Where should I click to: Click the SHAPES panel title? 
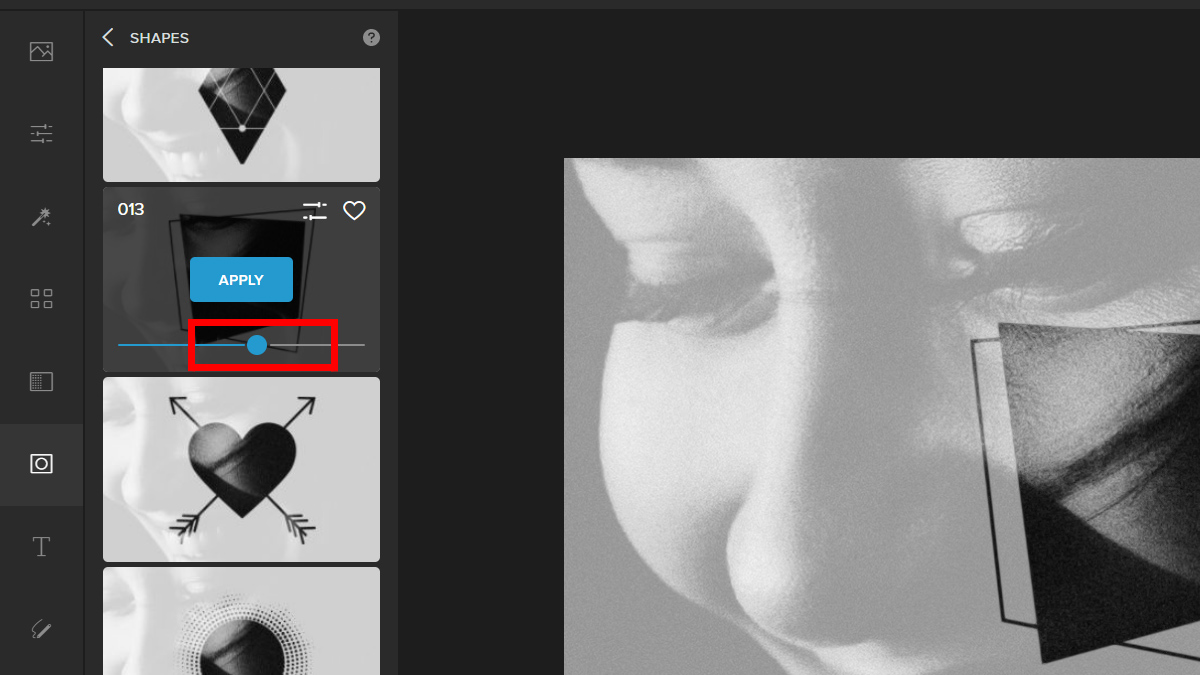point(159,38)
